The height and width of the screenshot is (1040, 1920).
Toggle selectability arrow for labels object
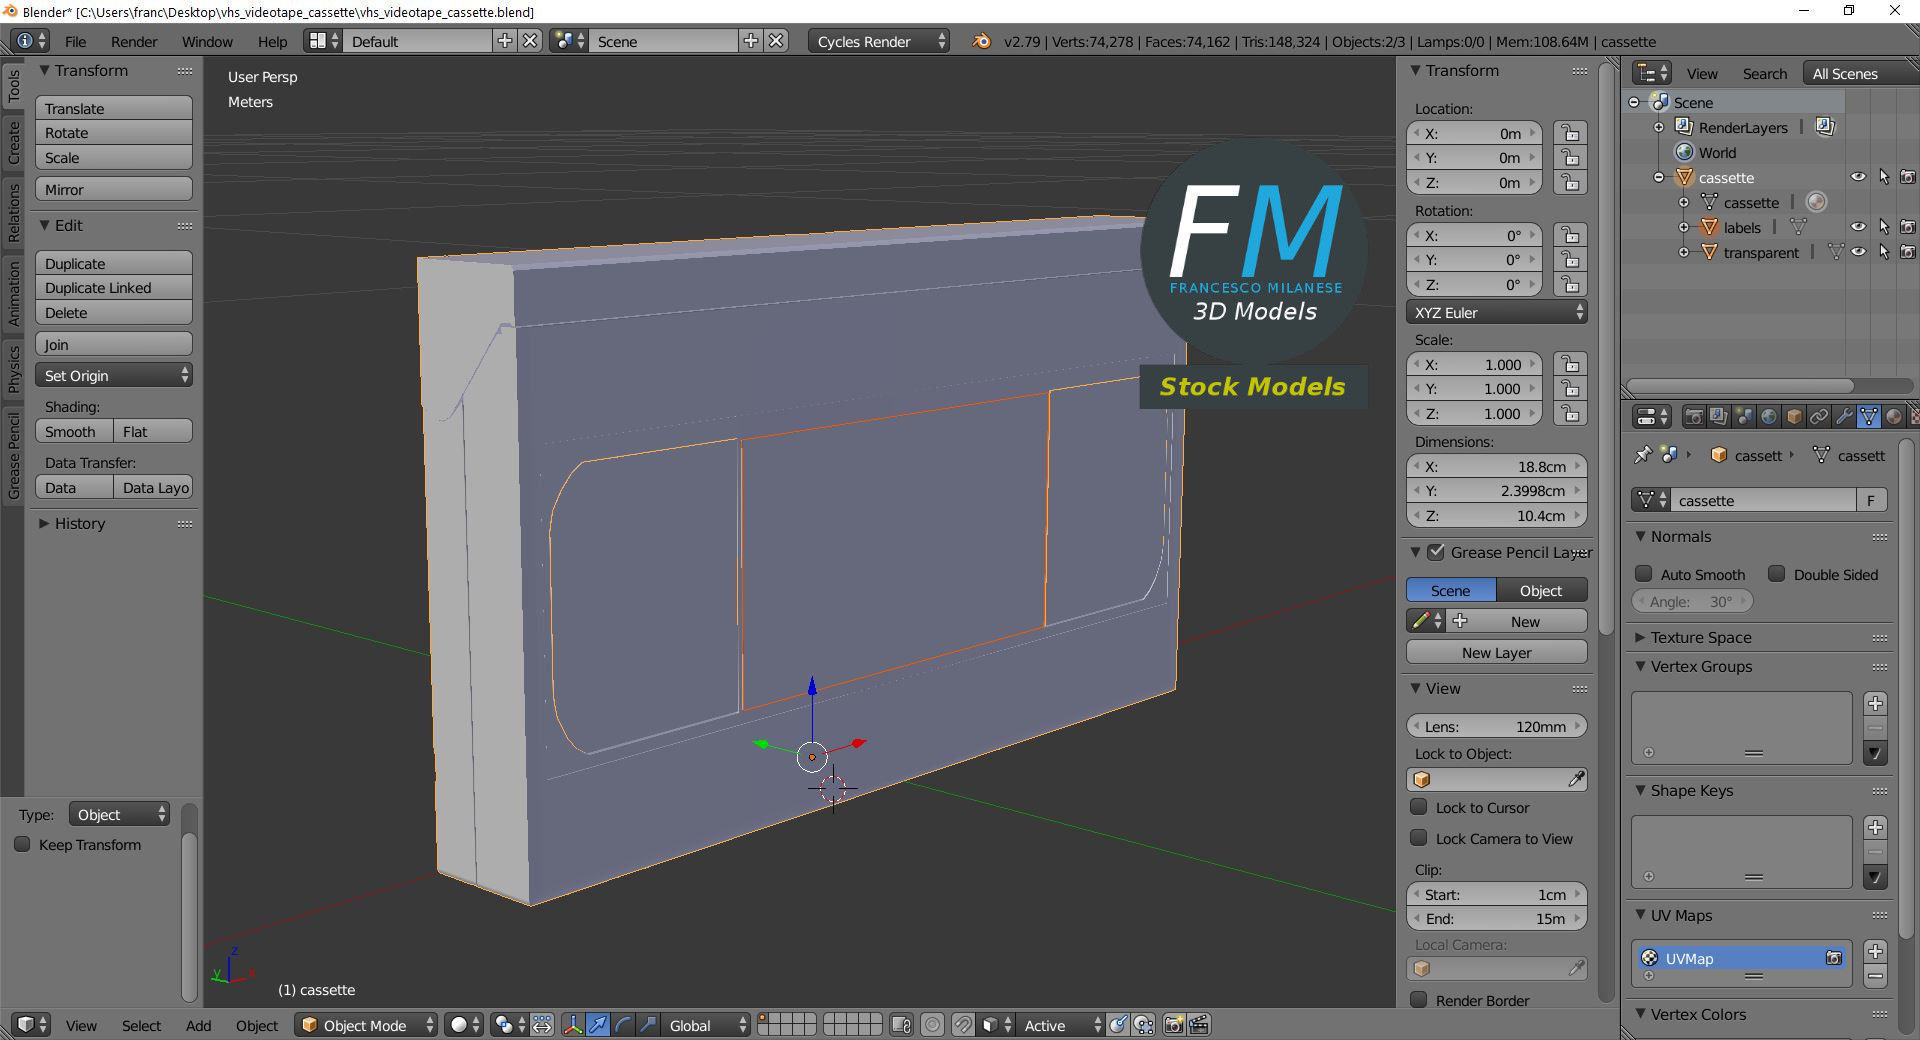(x=1884, y=227)
